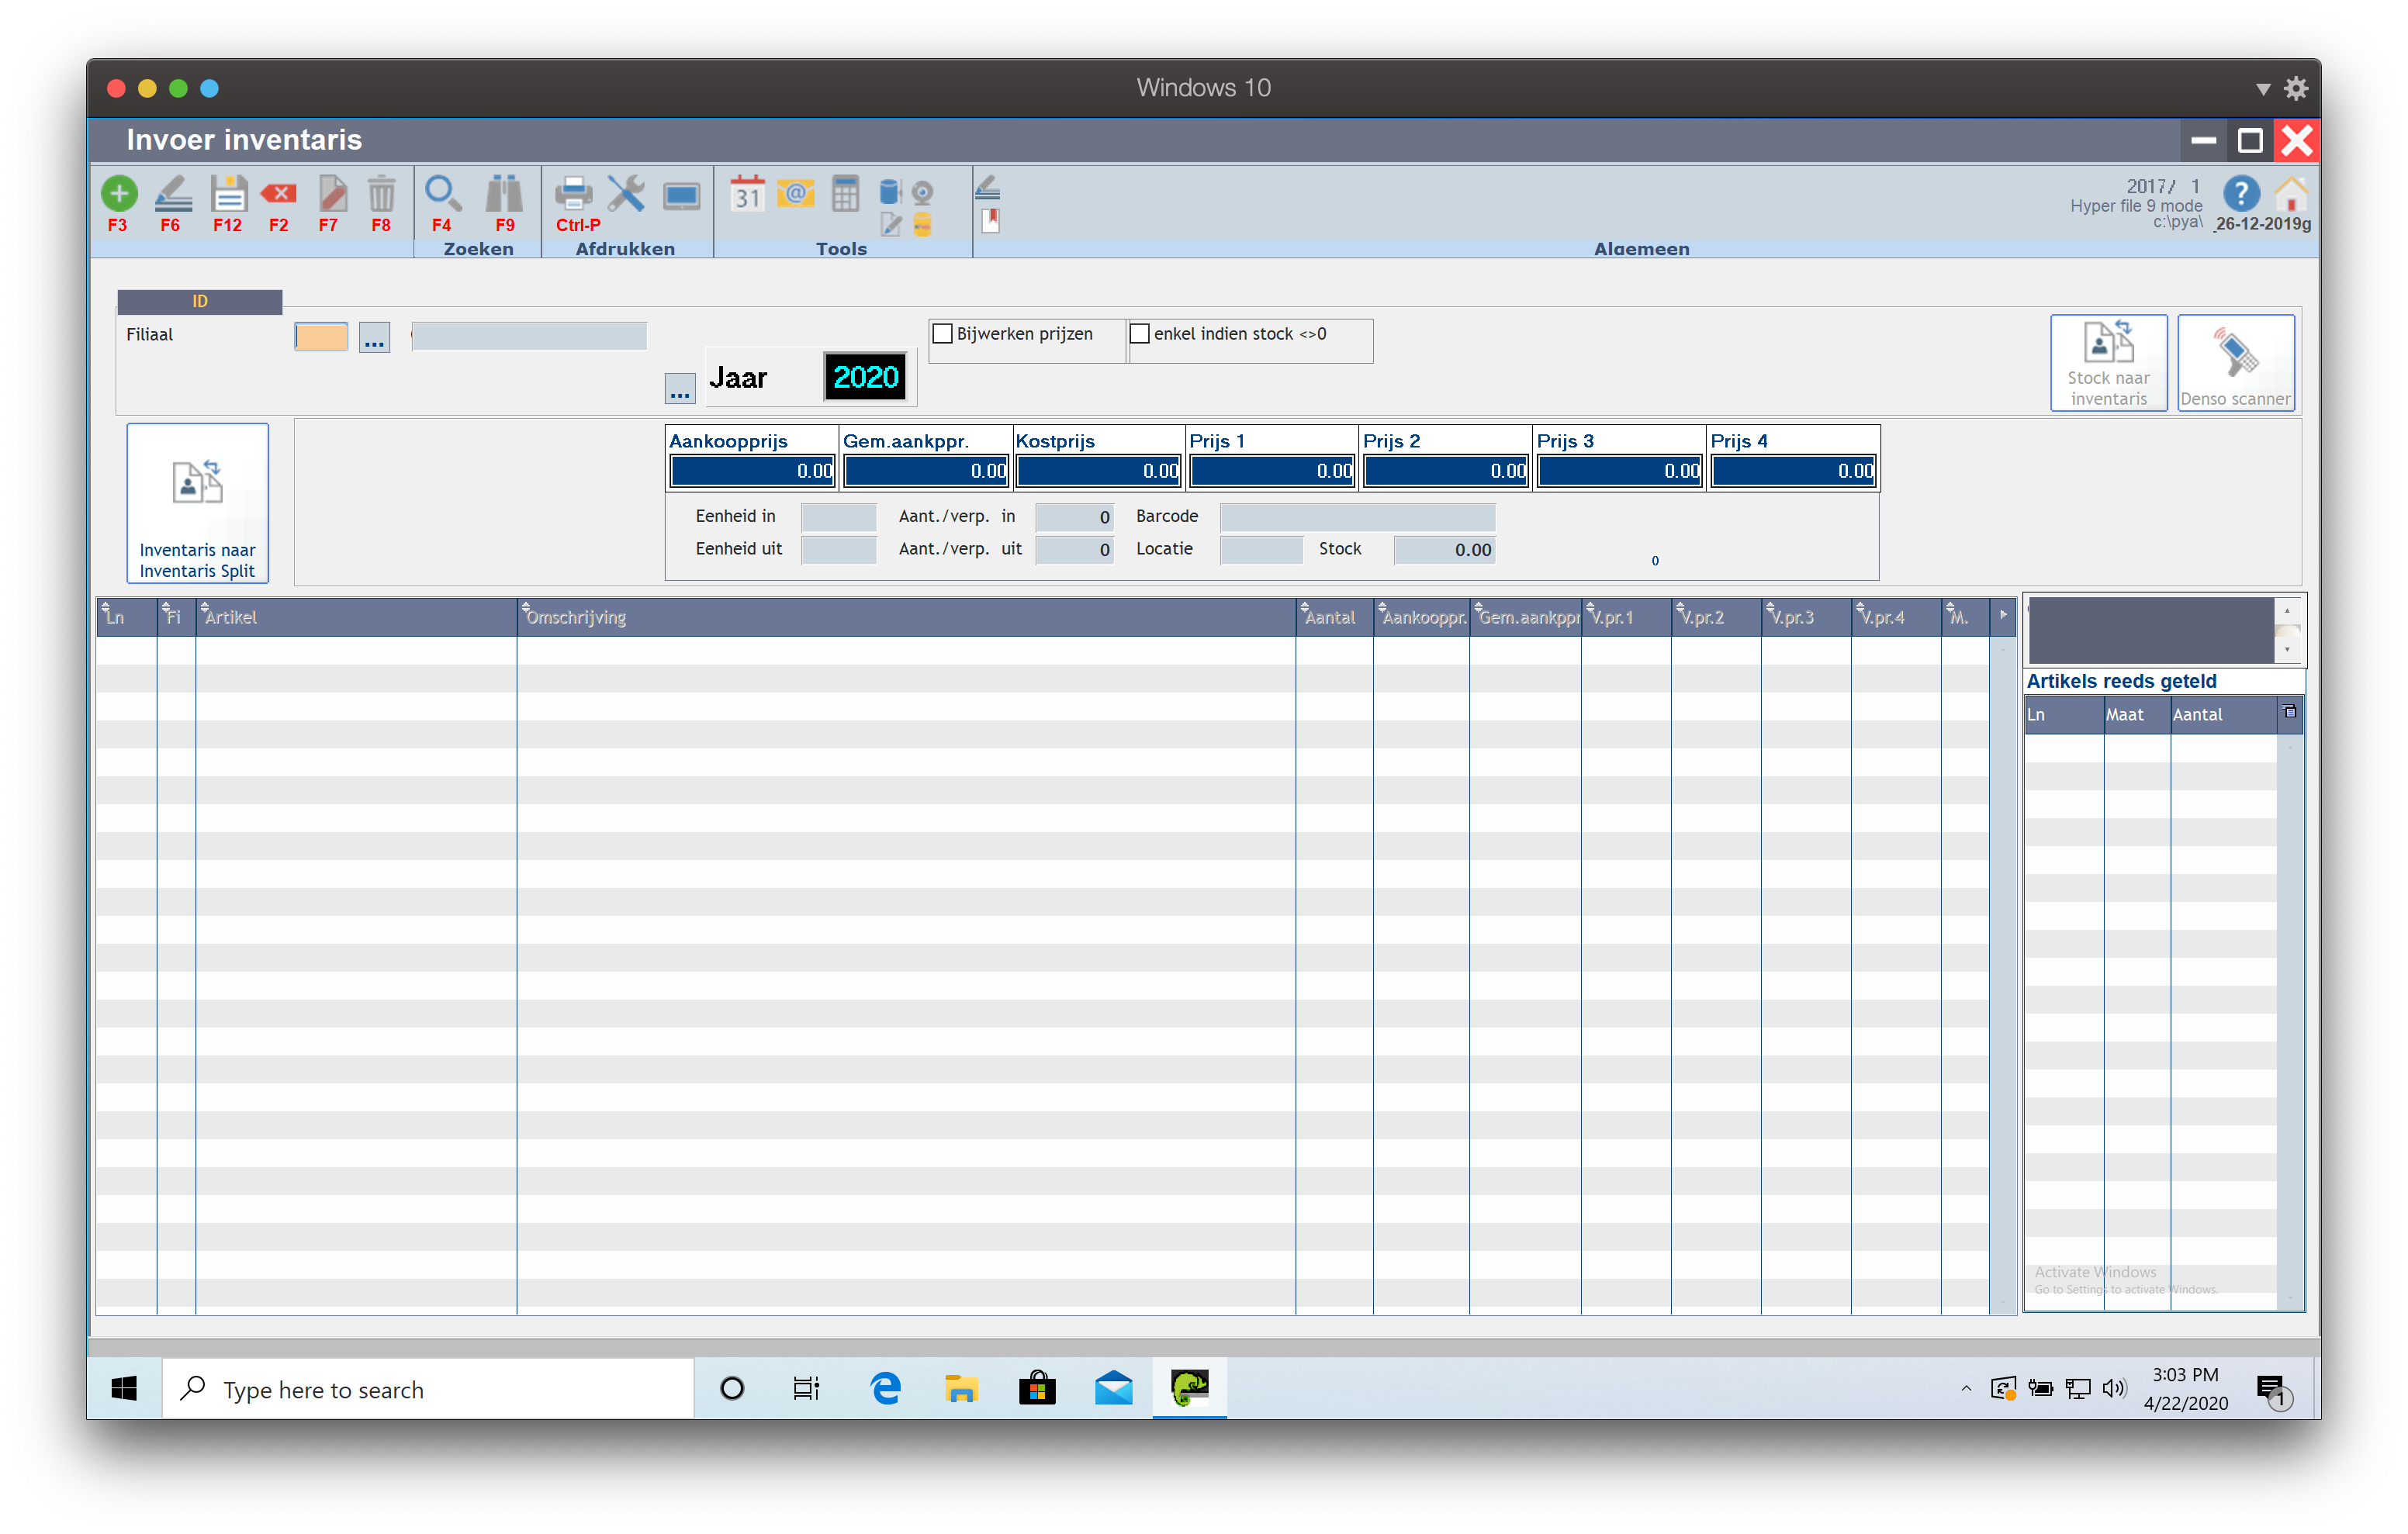The image size is (2408, 1534).
Task: Click the Aankoopprijs value field
Action: coord(752,471)
